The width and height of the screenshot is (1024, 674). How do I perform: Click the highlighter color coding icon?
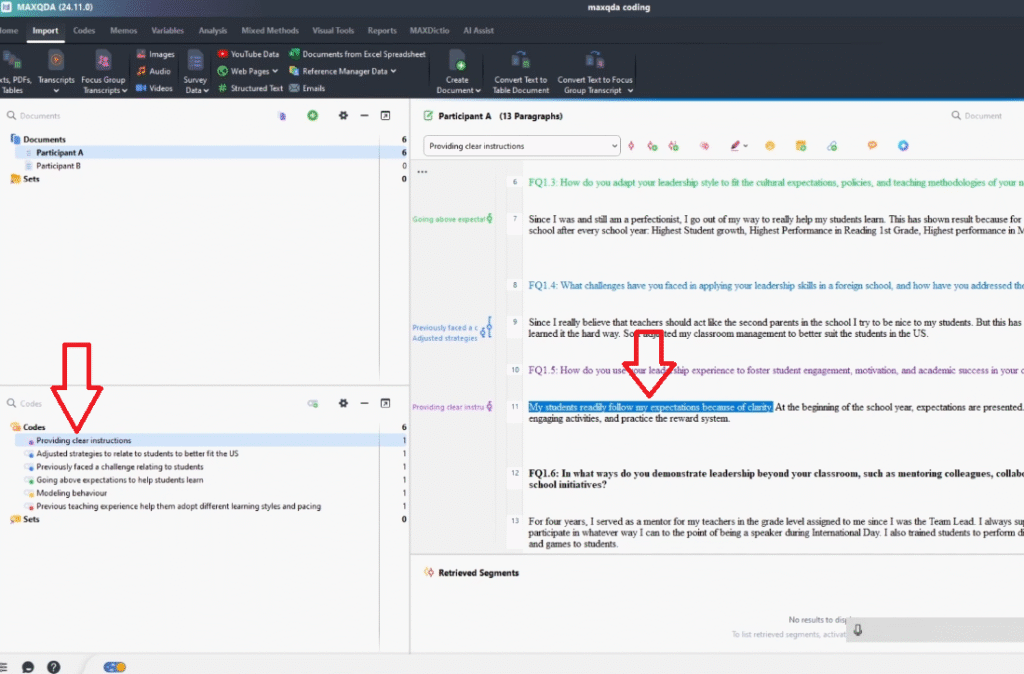click(735, 146)
